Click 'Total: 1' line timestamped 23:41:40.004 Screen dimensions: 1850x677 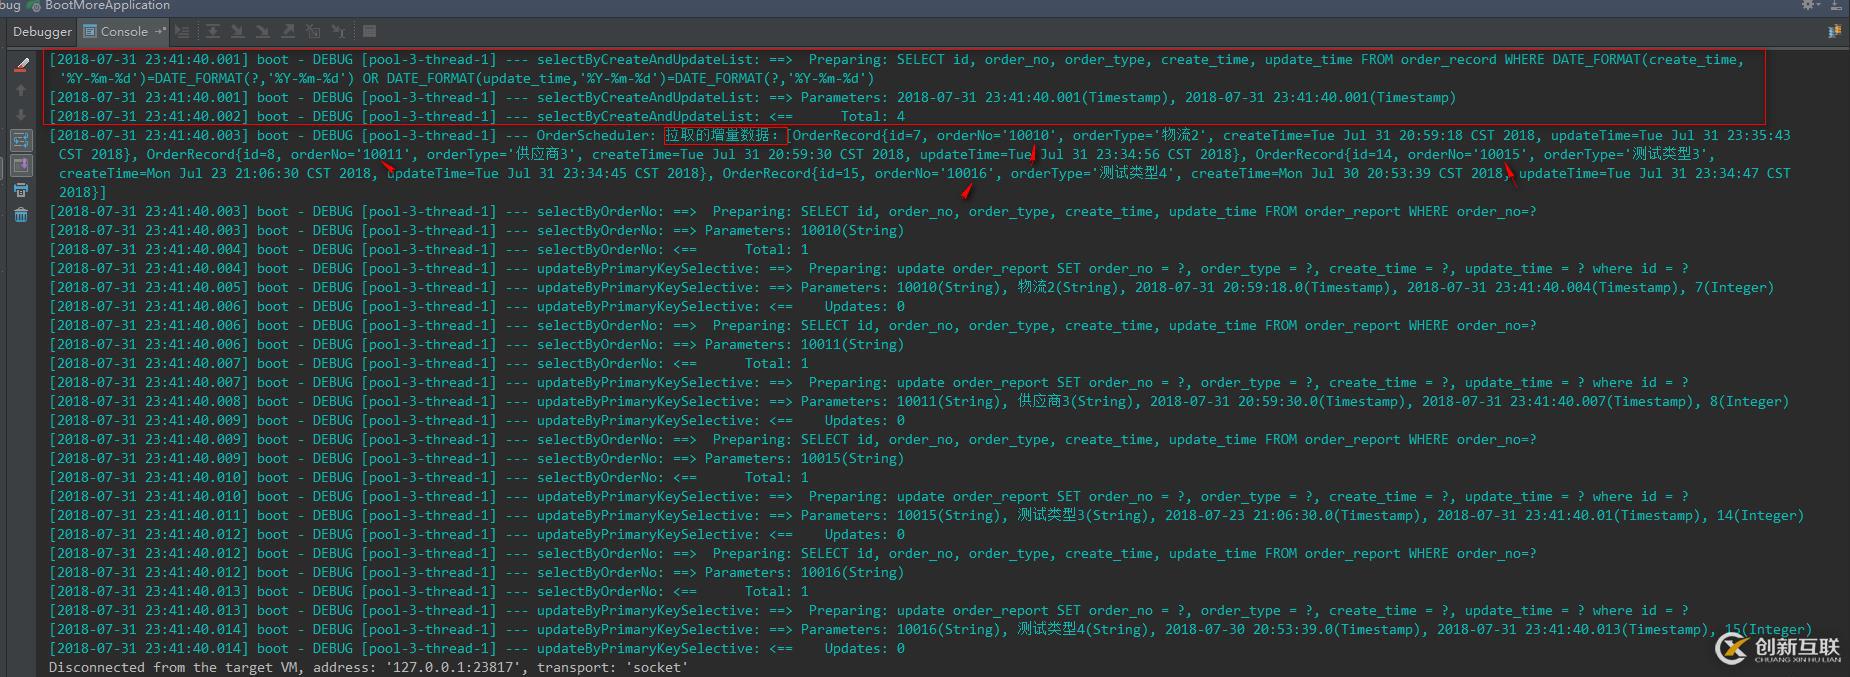tap(429, 249)
